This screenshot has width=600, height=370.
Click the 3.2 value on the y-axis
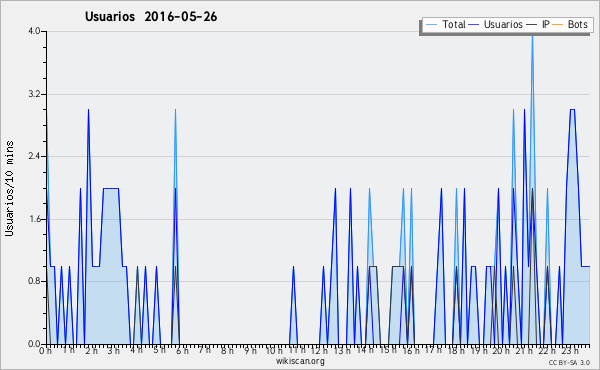(34, 94)
